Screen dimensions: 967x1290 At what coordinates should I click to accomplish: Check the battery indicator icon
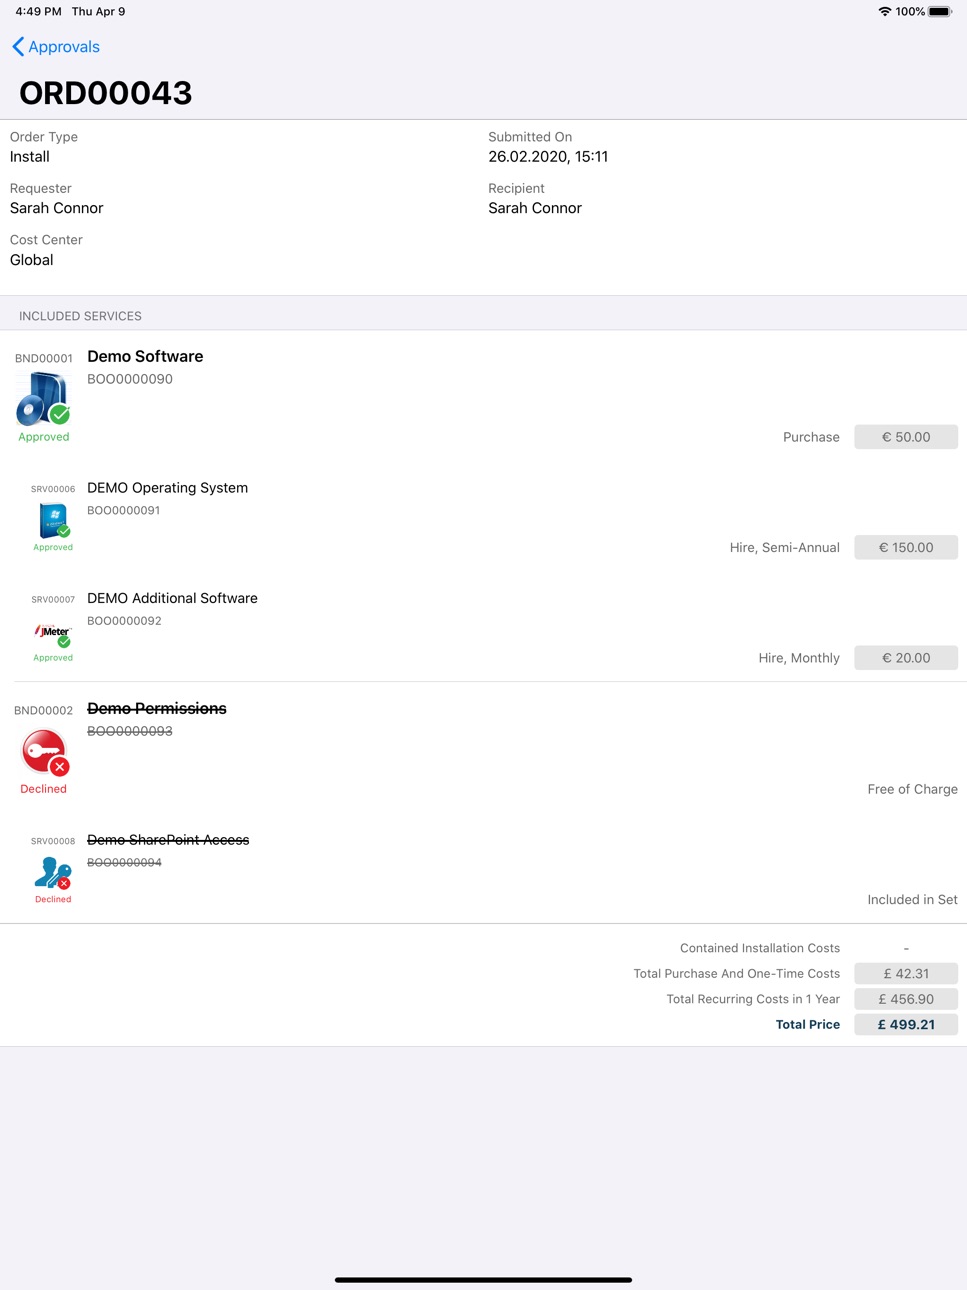click(940, 12)
